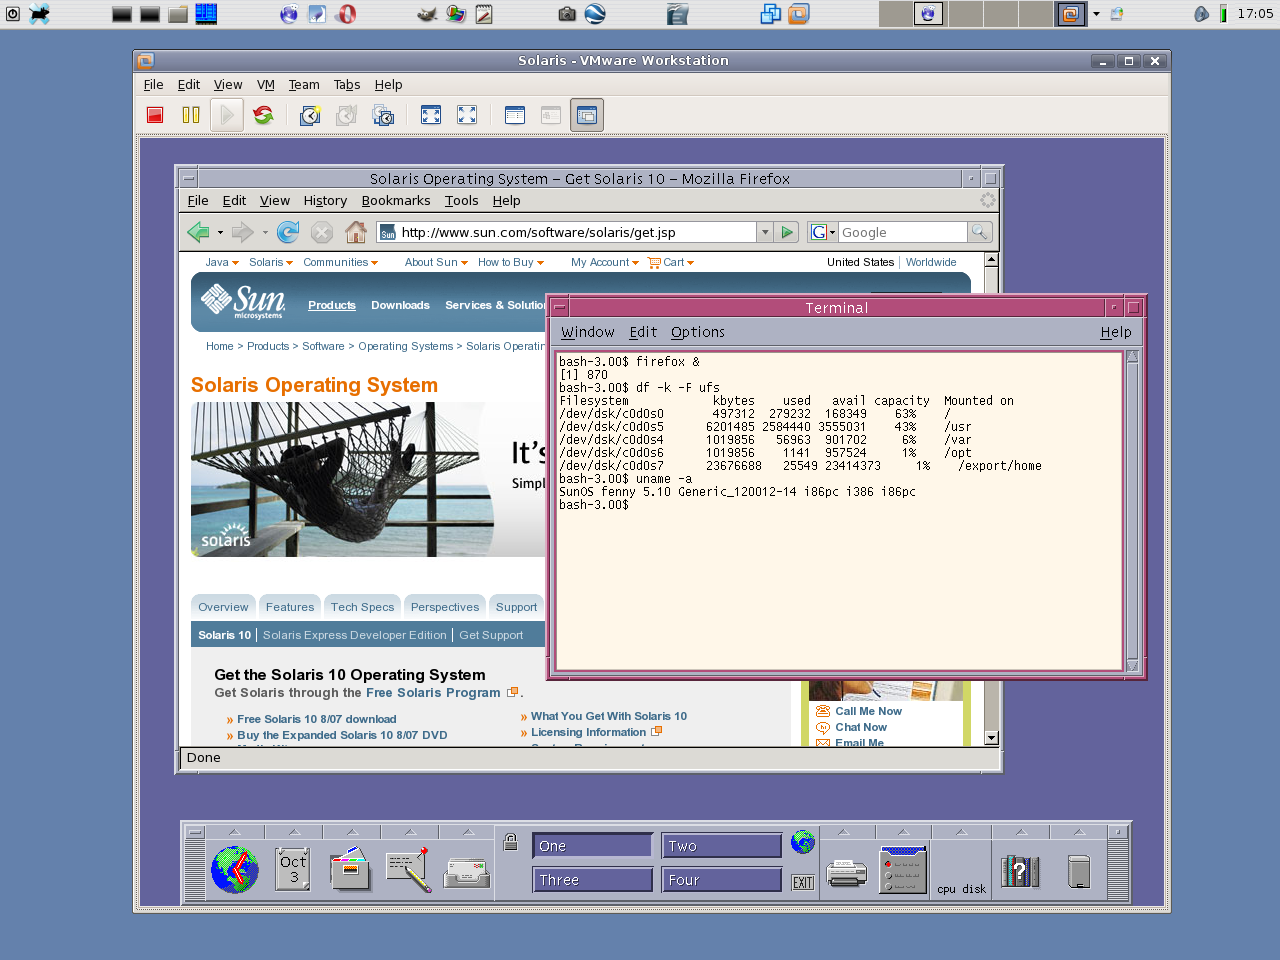Switch to workspace Two
The image size is (1280, 960).
click(722, 846)
